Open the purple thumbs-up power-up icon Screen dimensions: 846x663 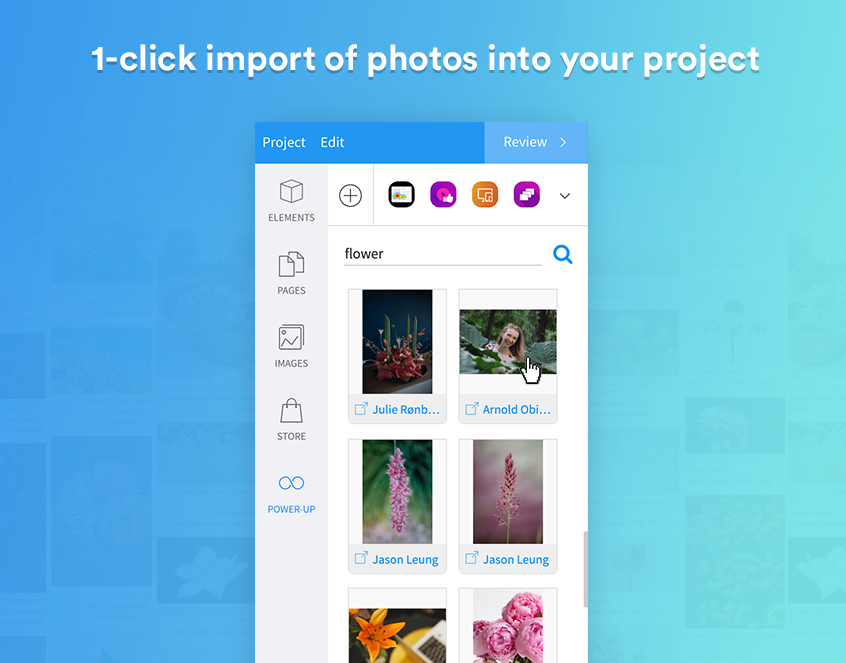[x=443, y=195]
